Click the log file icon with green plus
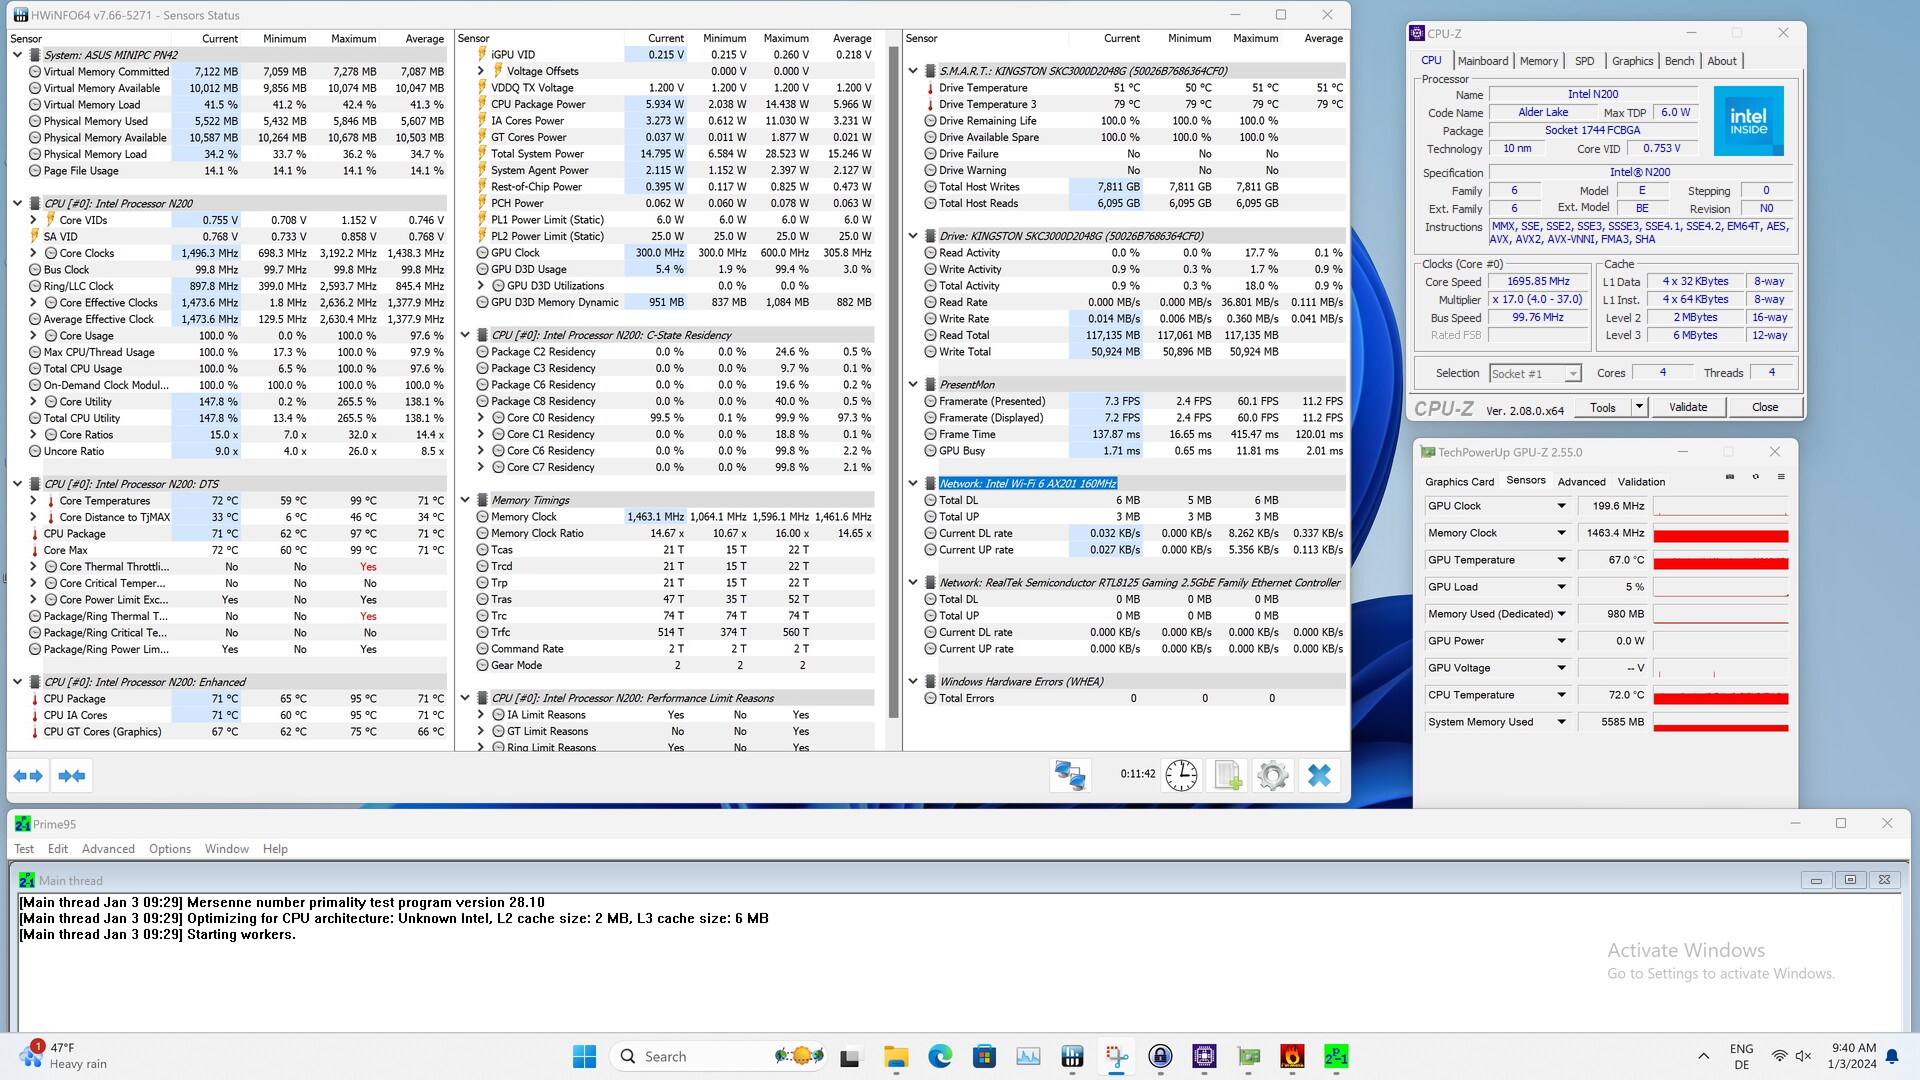 click(x=1227, y=775)
